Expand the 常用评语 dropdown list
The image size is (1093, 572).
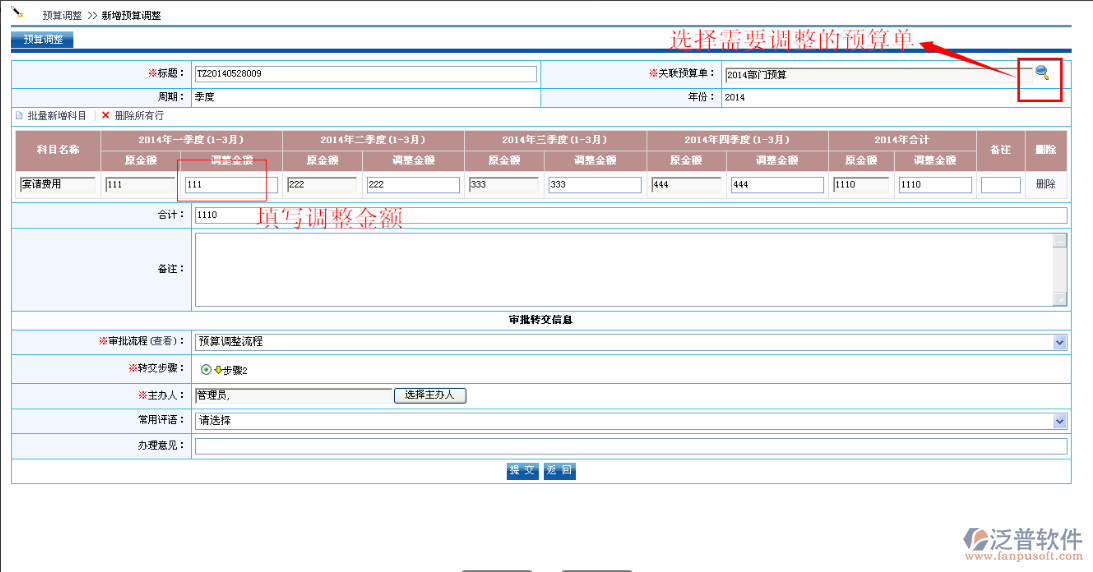[1060, 421]
